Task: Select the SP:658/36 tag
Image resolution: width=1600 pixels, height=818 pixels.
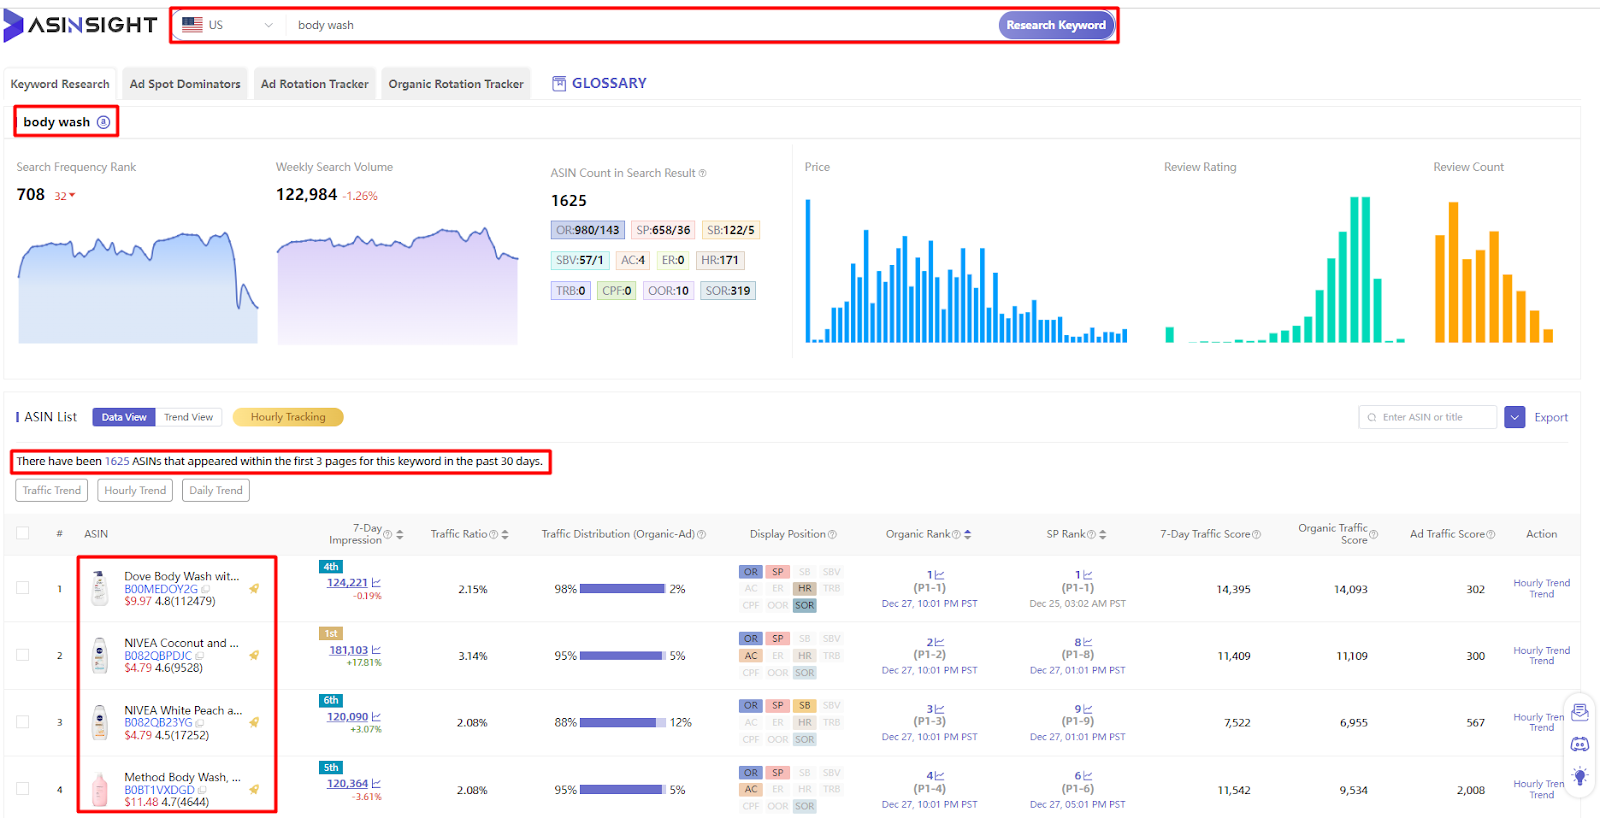Action: 663,230
